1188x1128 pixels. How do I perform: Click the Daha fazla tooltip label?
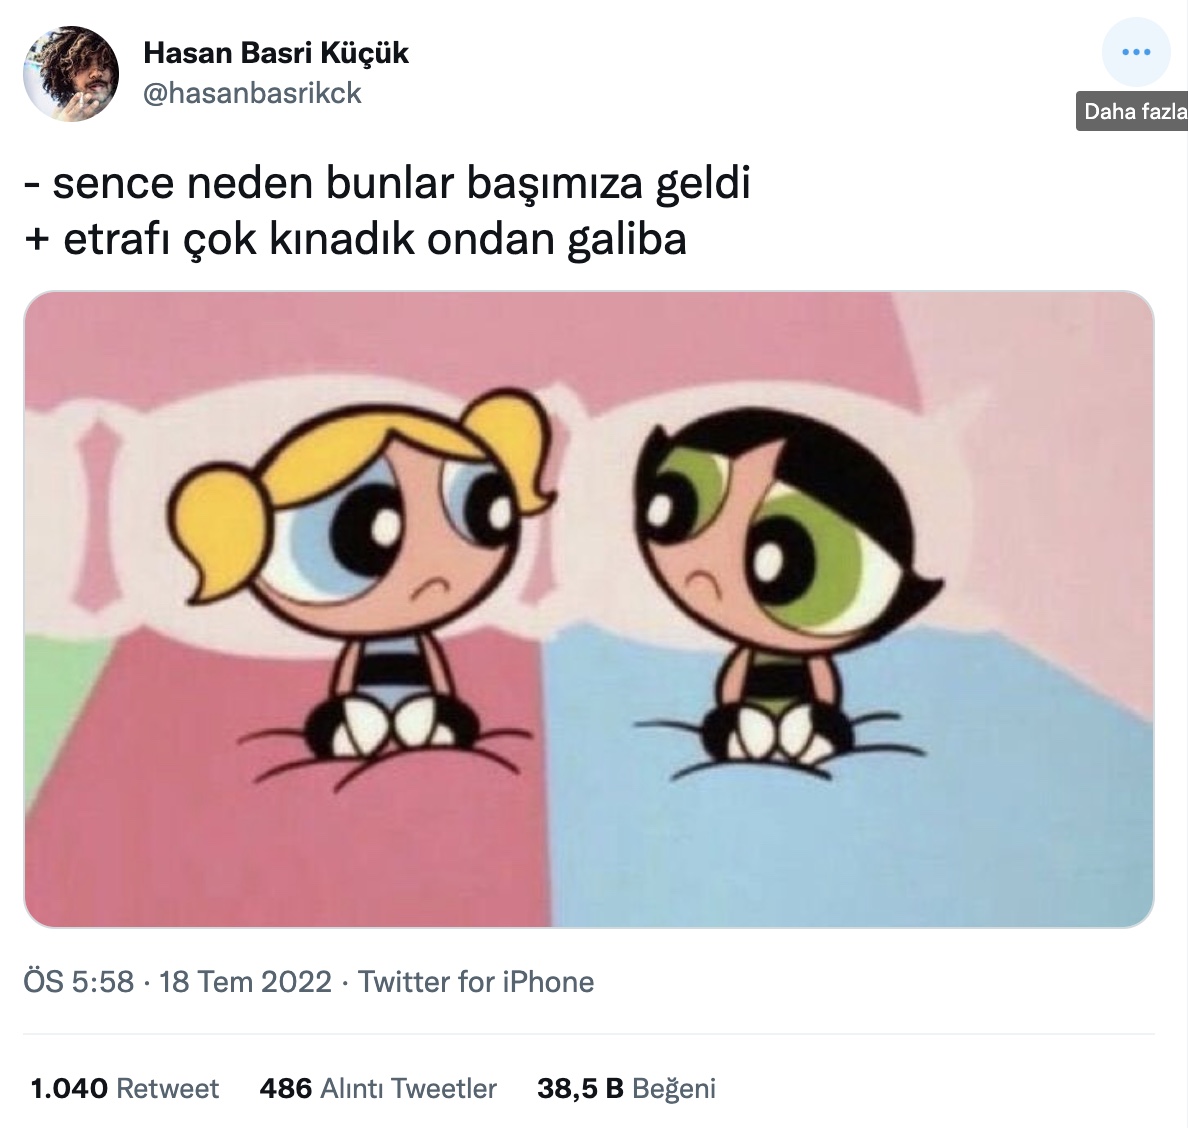click(x=1133, y=111)
